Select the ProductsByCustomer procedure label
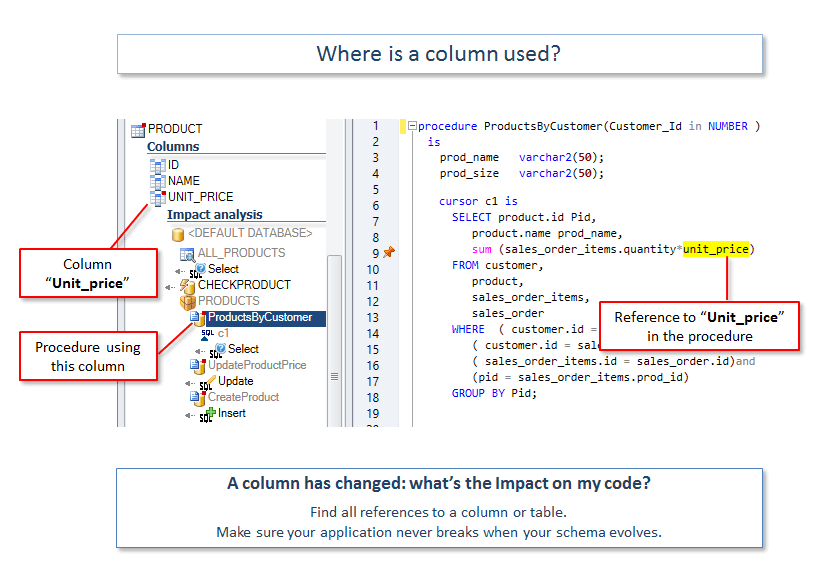Viewport: 830px width, 580px height. (x=260, y=317)
